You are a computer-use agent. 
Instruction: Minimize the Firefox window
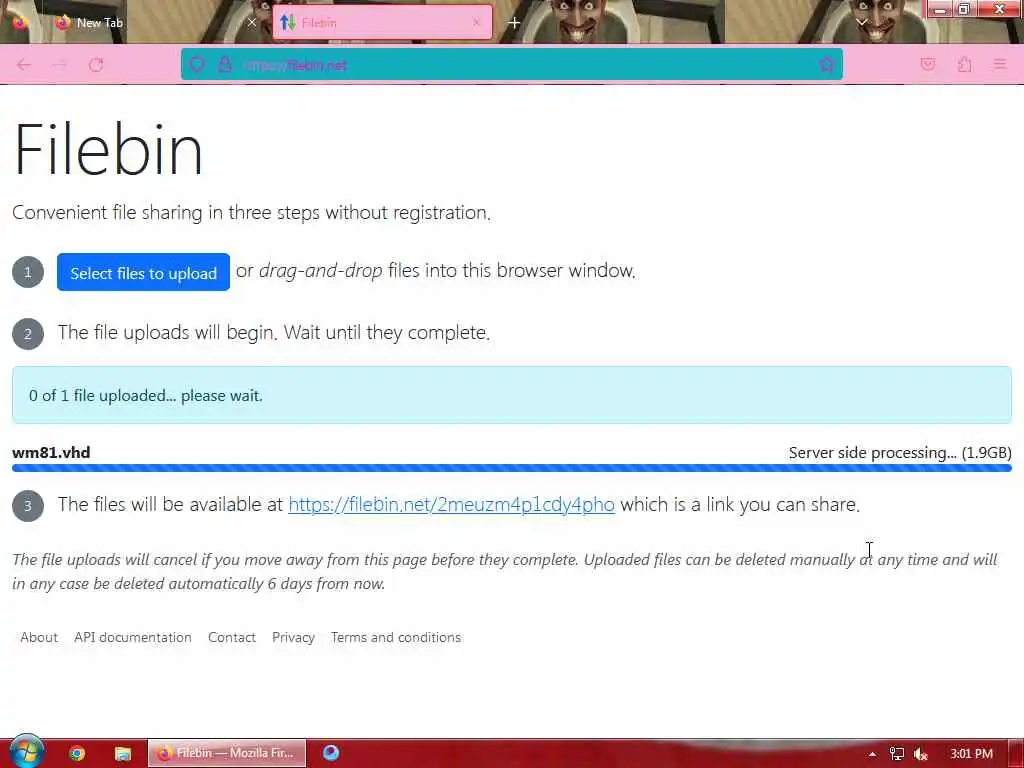coord(940,9)
